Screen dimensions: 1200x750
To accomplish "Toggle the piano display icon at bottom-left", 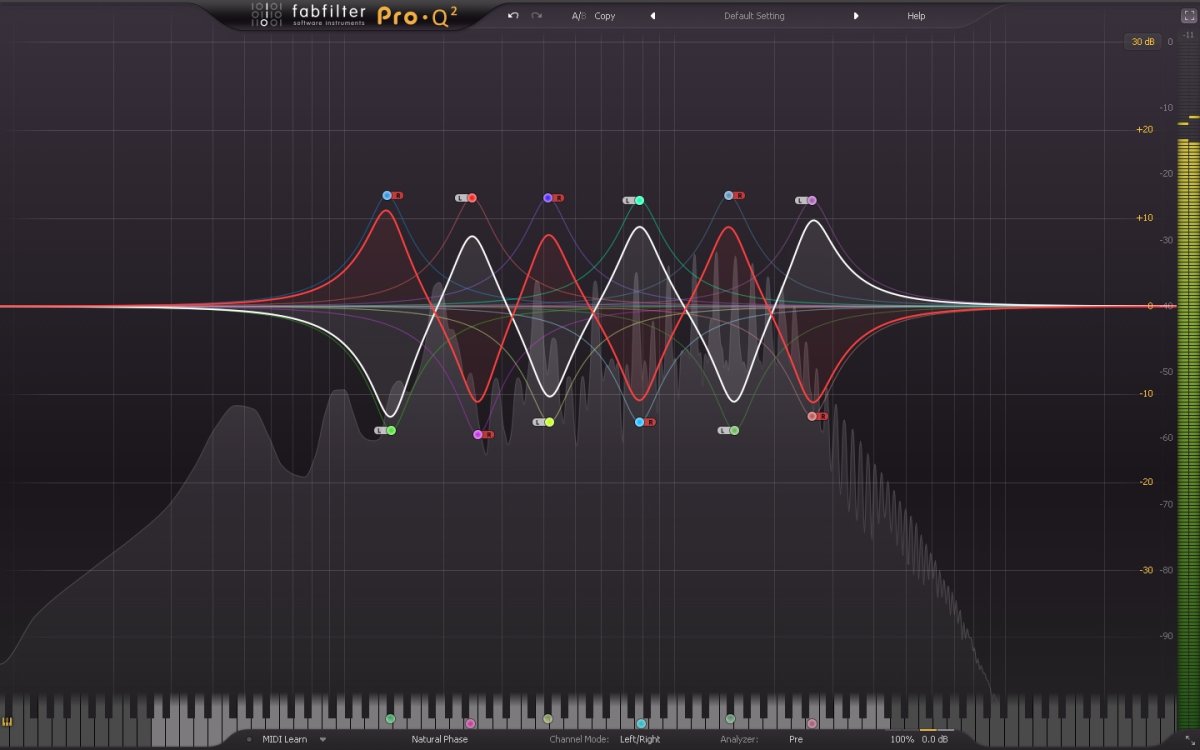I will coord(7,721).
